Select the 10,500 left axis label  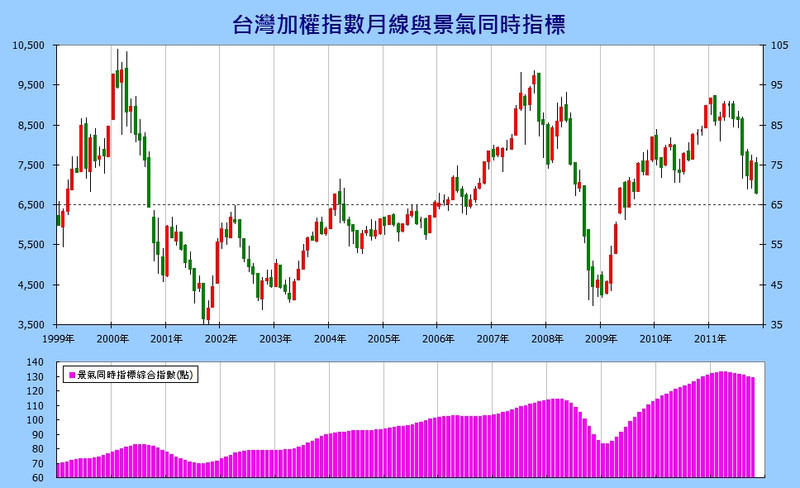tap(31, 45)
